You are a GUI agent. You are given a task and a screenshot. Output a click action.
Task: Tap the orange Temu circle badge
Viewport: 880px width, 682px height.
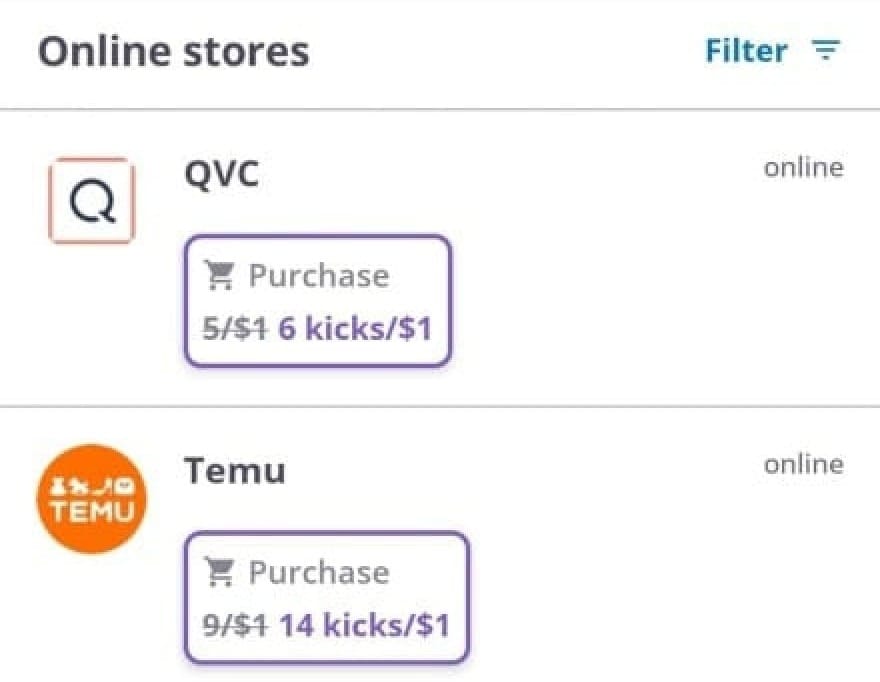click(x=91, y=498)
